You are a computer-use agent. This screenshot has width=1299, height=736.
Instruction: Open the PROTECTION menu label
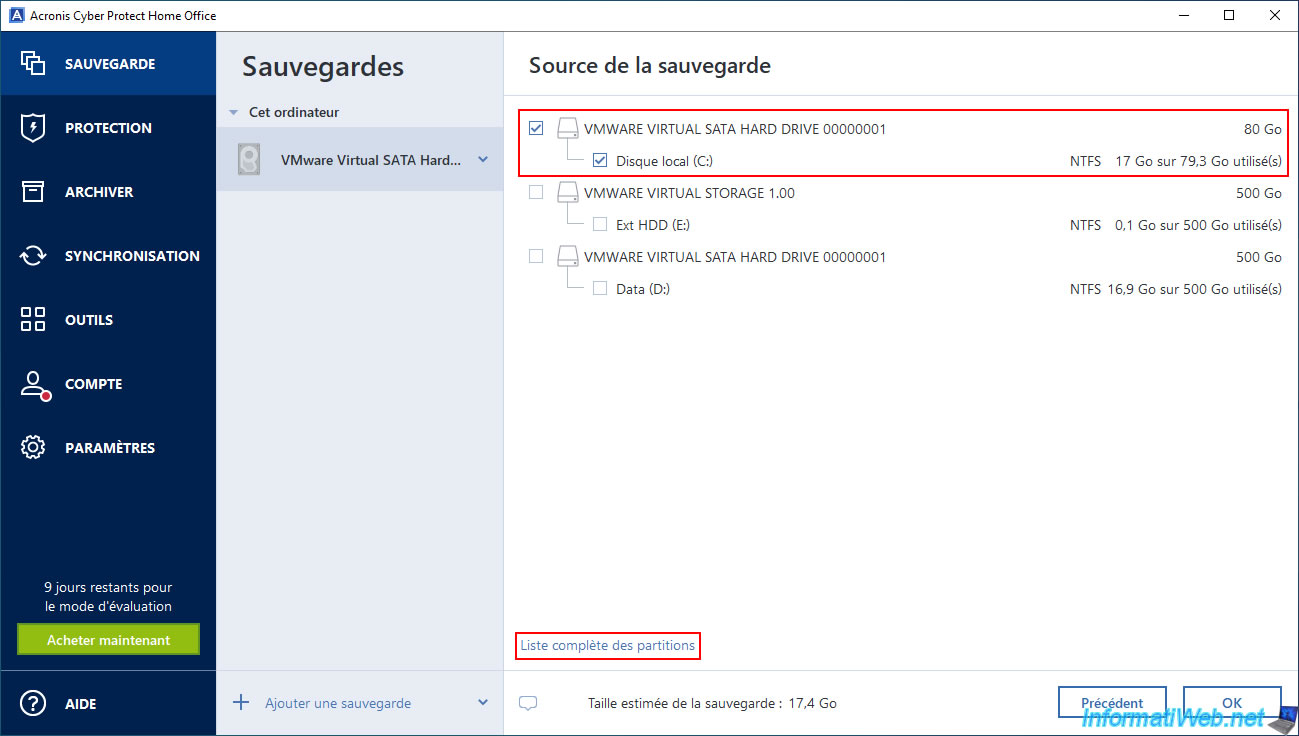pyautogui.click(x=108, y=128)
